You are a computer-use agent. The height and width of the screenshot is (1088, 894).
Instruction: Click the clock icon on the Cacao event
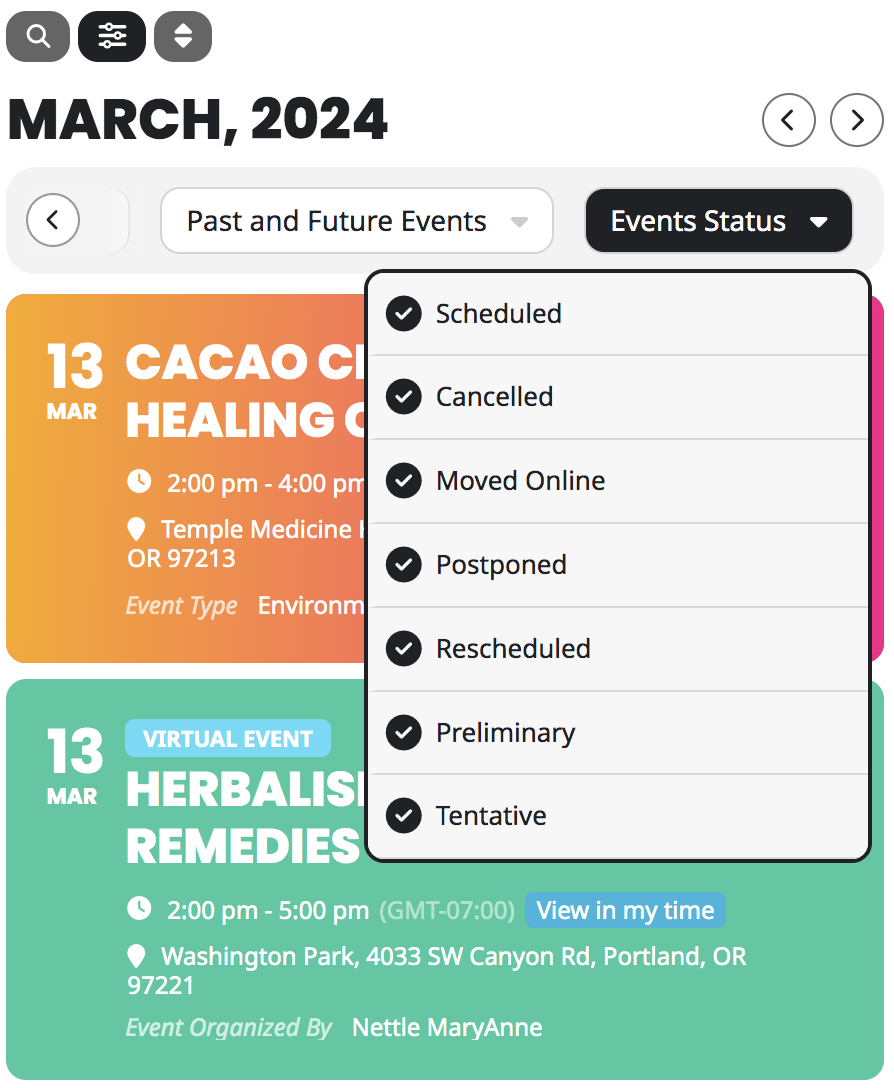tap(138, 481)
